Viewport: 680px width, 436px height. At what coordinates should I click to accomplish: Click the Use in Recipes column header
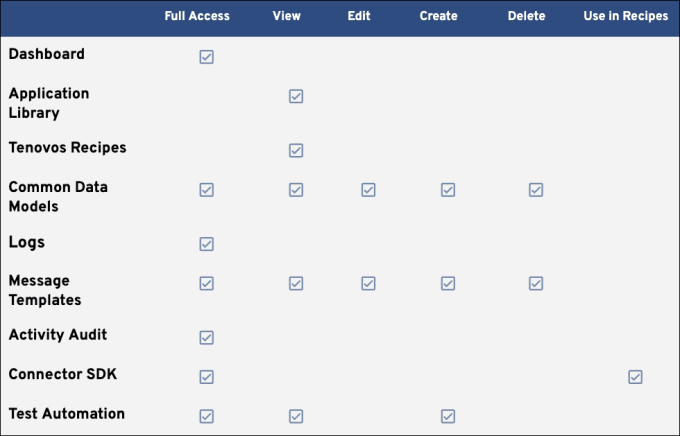click(x=625, y=16)
